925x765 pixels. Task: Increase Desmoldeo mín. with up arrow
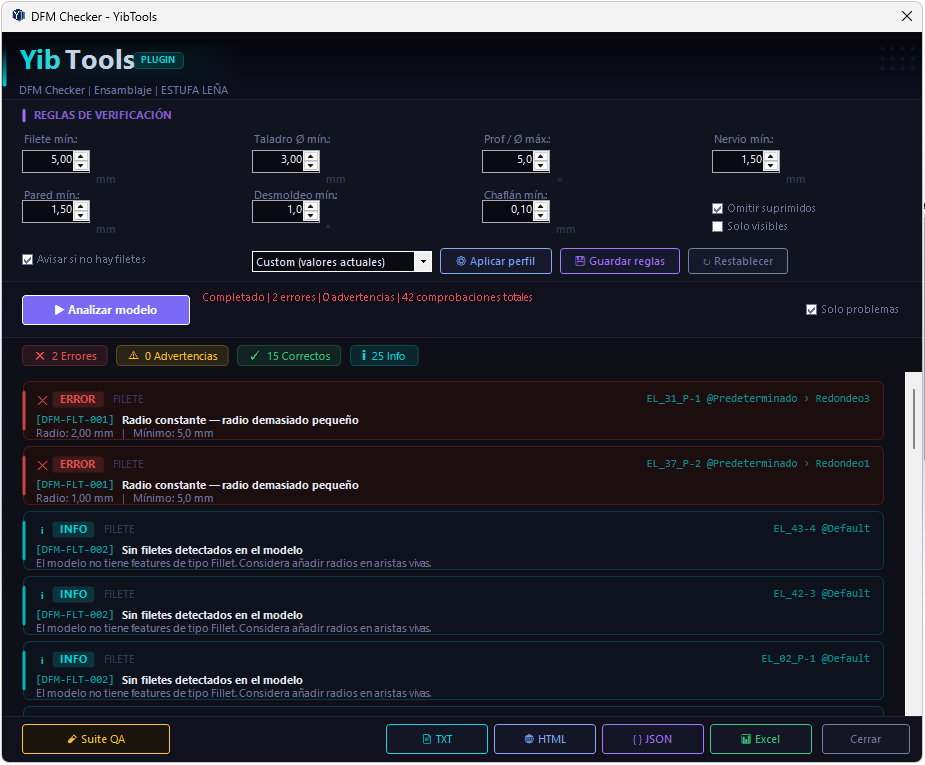click(x=311, y=206)
